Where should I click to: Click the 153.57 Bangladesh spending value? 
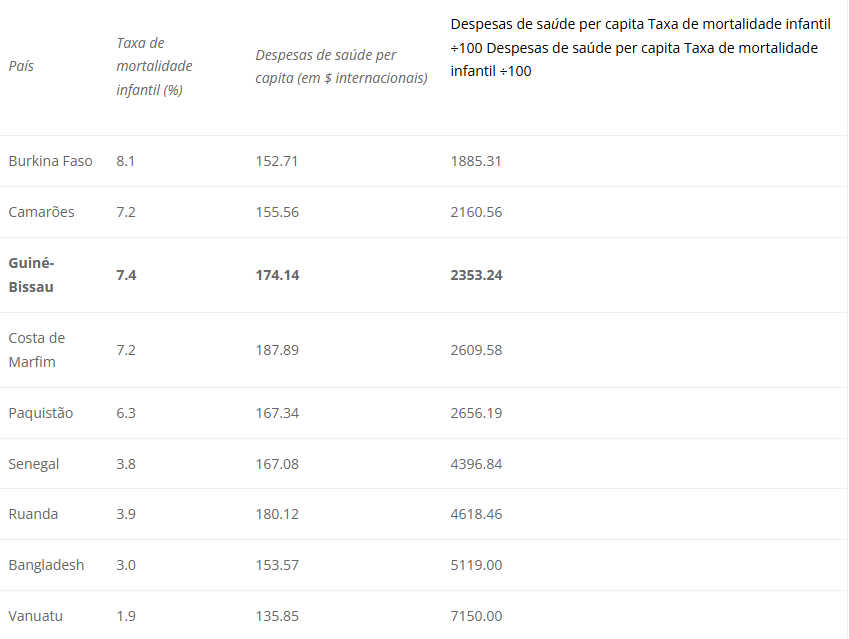277,565
